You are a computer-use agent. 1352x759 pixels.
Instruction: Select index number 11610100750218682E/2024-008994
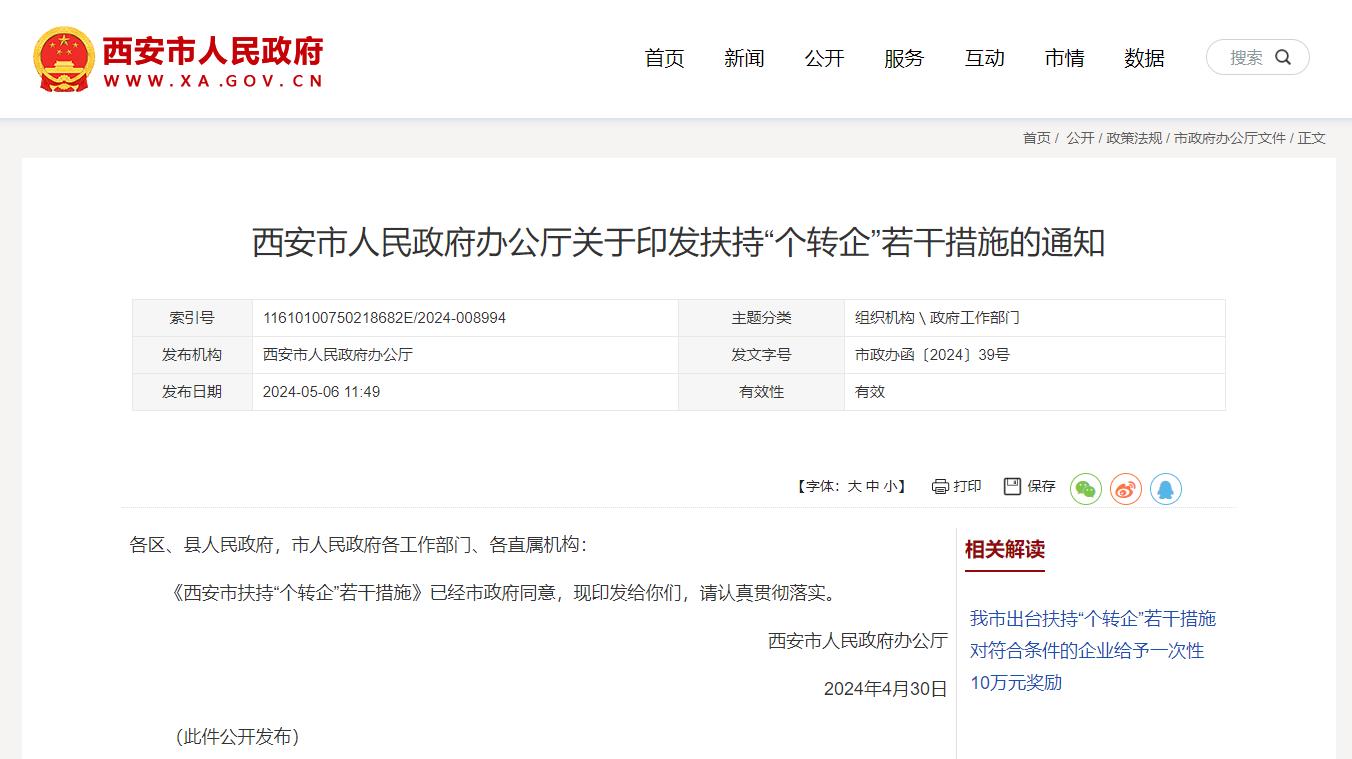(384, 318)
